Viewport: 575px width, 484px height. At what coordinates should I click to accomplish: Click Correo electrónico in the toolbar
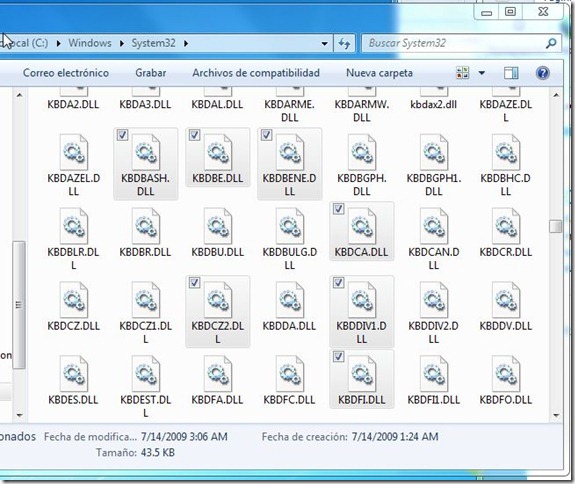(66, 73)
